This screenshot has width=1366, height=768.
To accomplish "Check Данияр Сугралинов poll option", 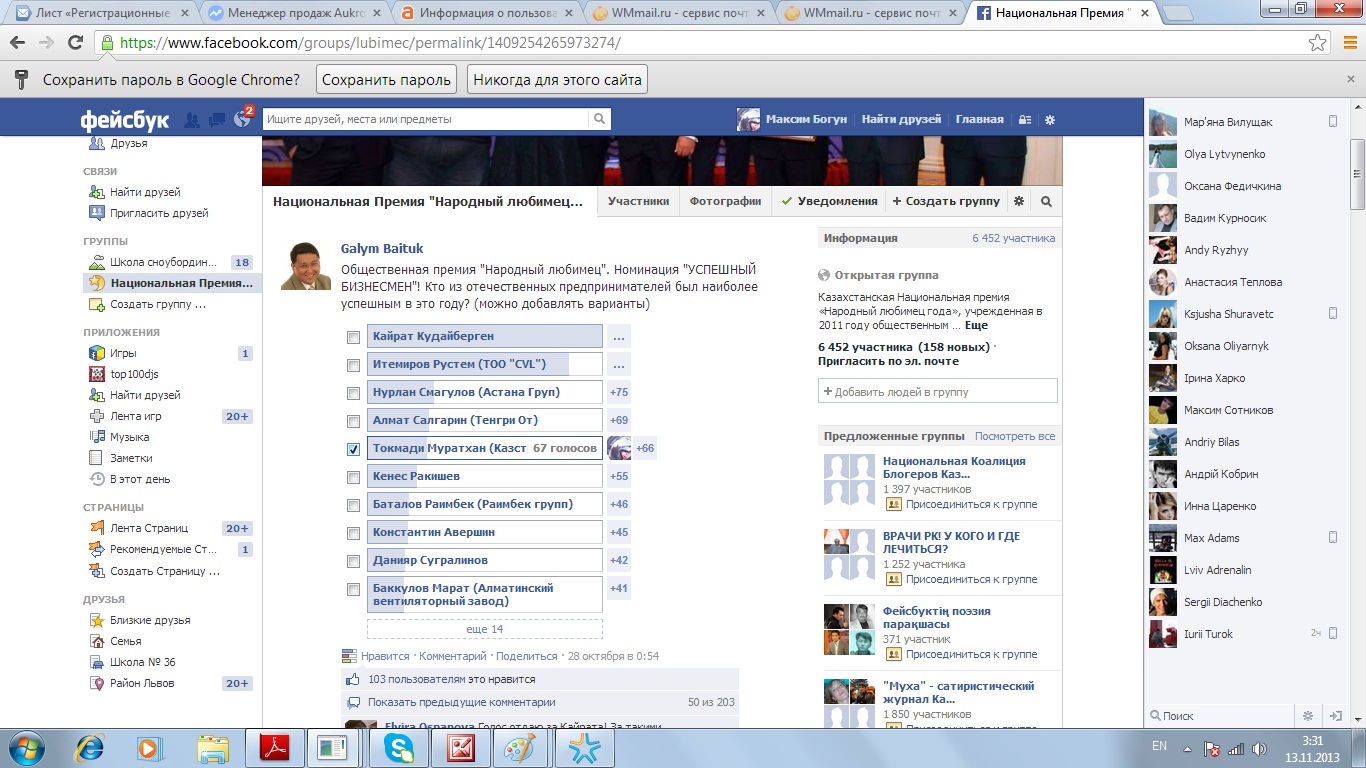I will [x=353, y=561].
